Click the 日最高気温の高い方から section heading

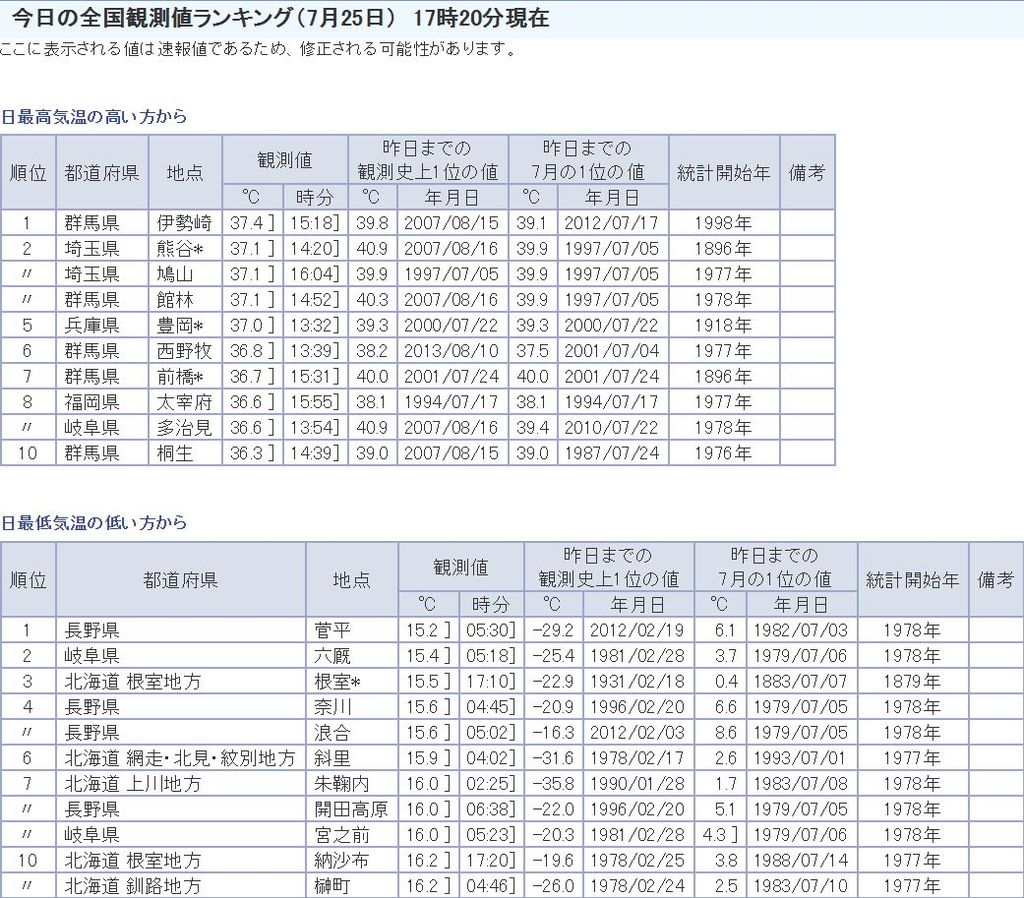pyautogui.click(x=94, y=117)
